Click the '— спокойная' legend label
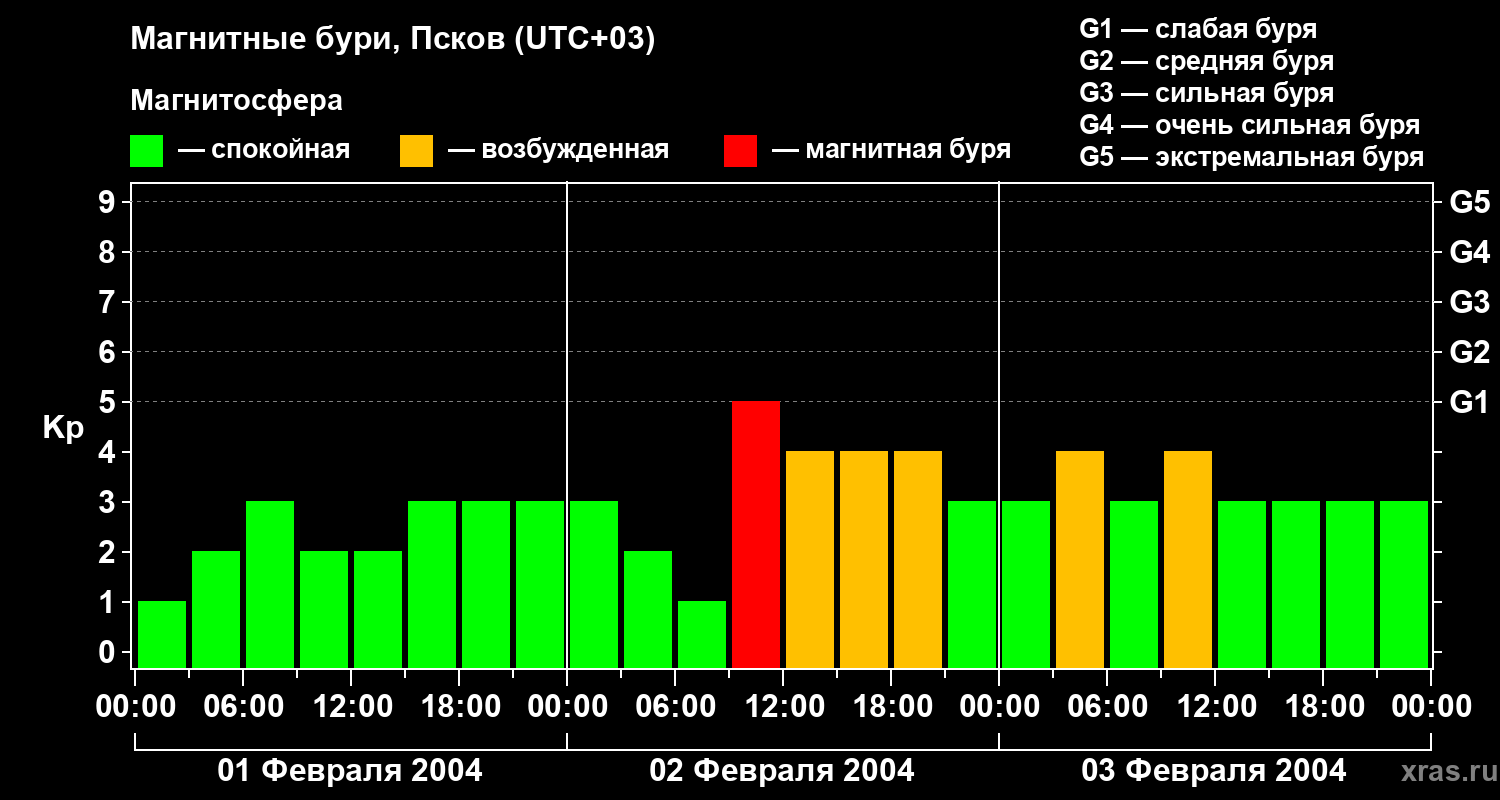Image resolution: width=1500 pixels, height=800 pixels. coord(264,150)
